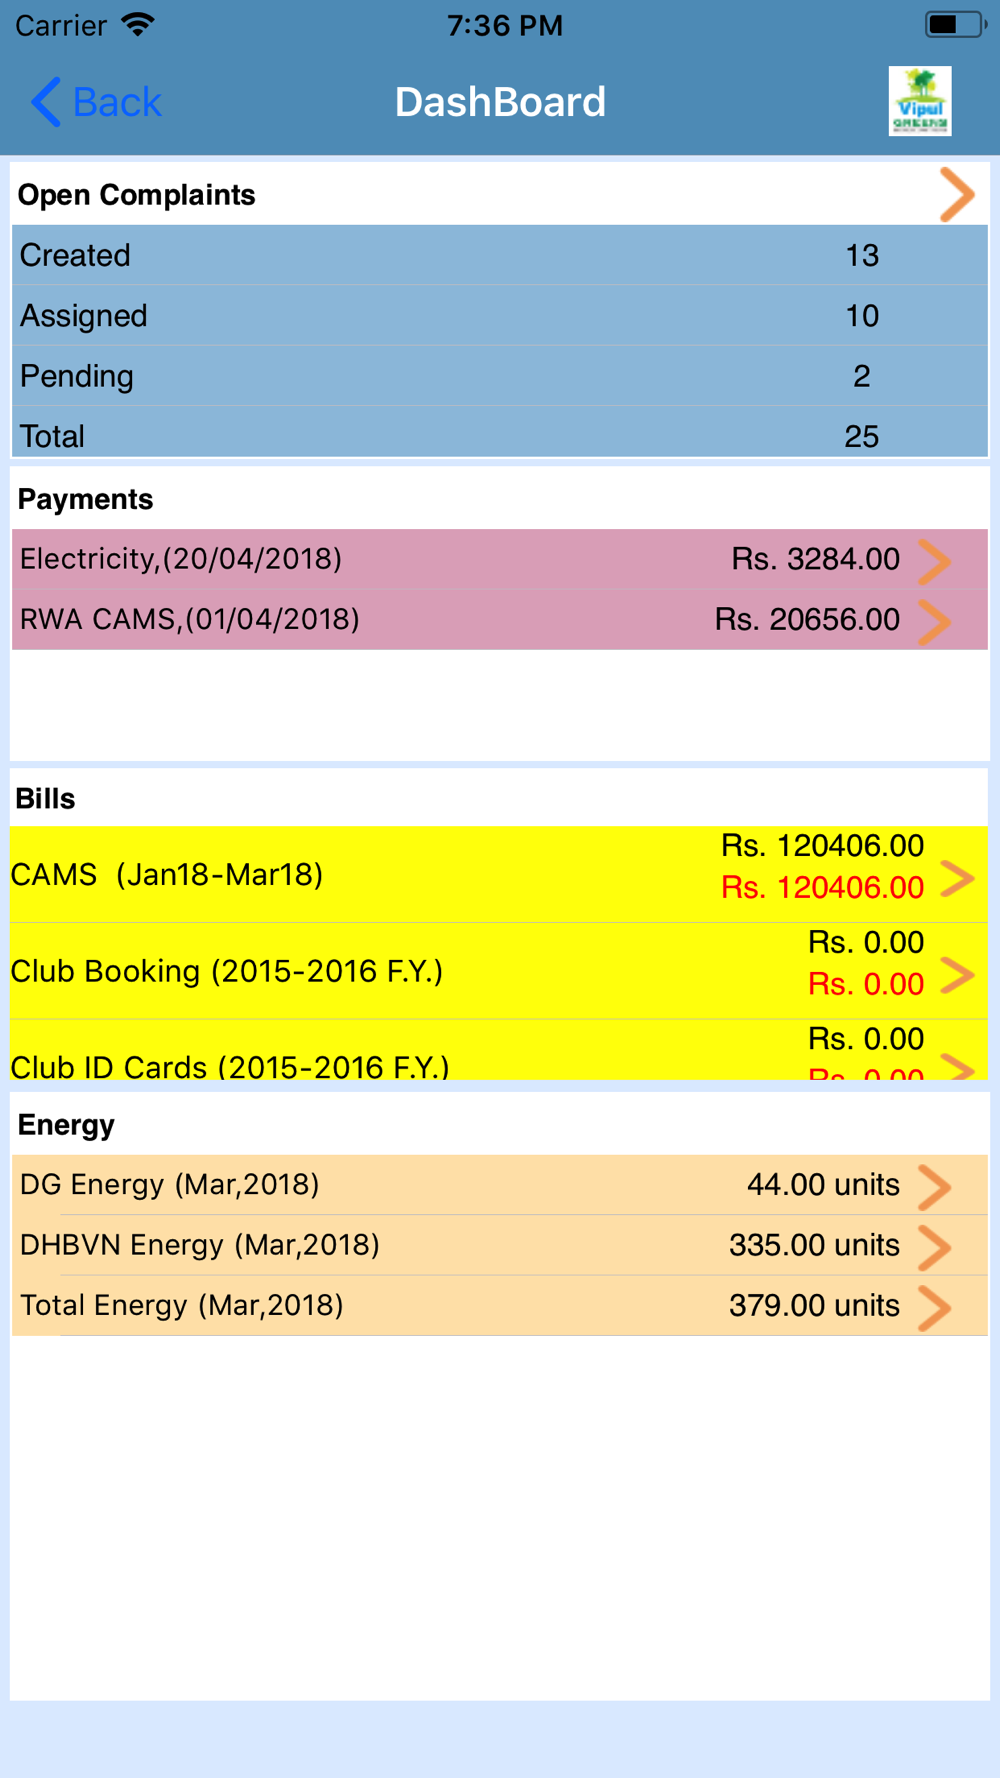1000x1778 pixels.
Task: Click the Rs. 20656.00 amount
Action: 808,620
